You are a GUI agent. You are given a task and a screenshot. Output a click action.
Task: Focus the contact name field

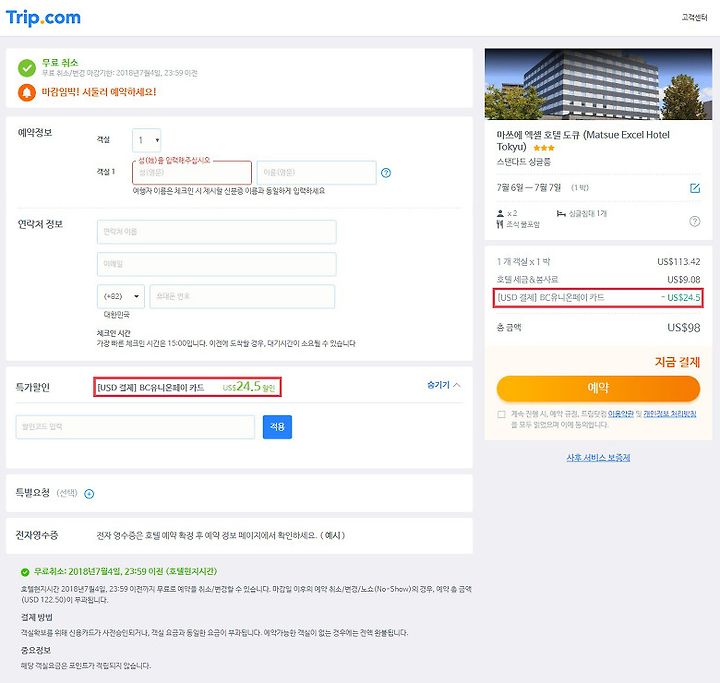[216, 232]
